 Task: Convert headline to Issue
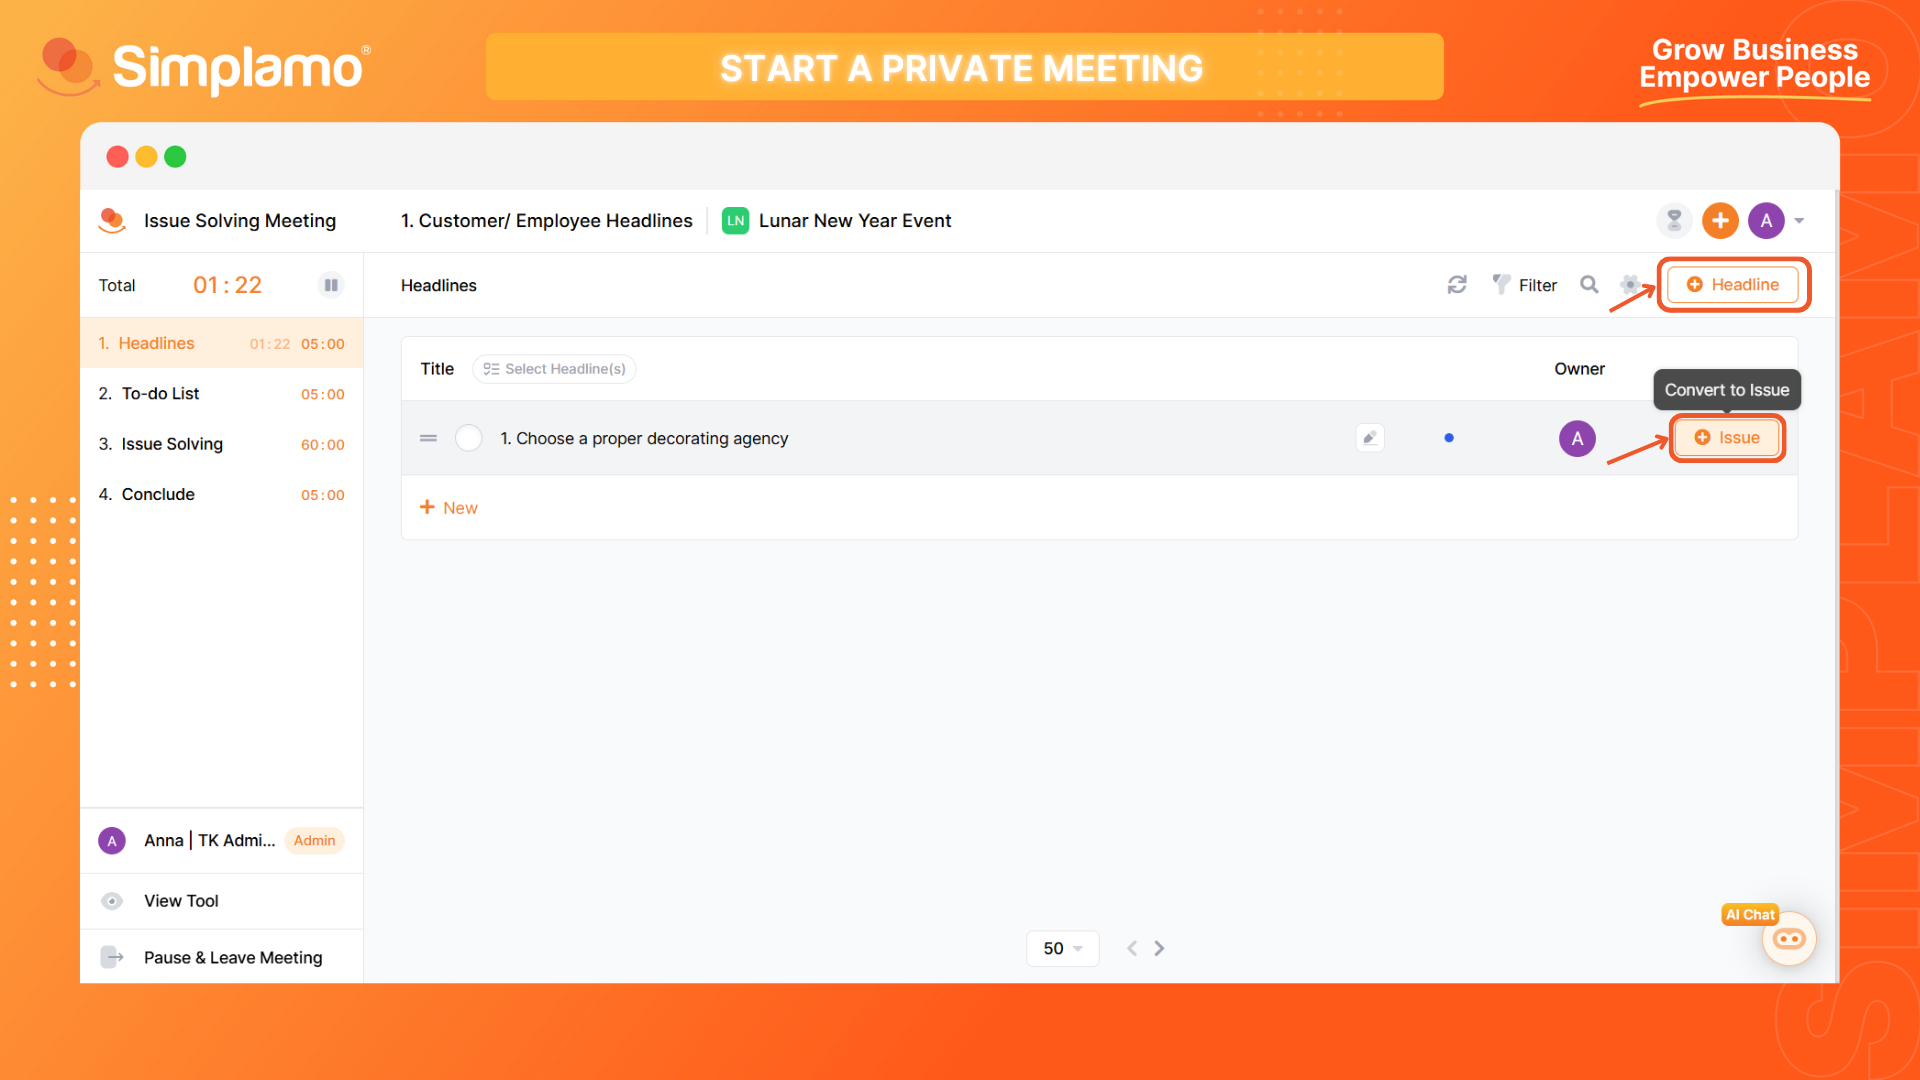point(1727,438)
